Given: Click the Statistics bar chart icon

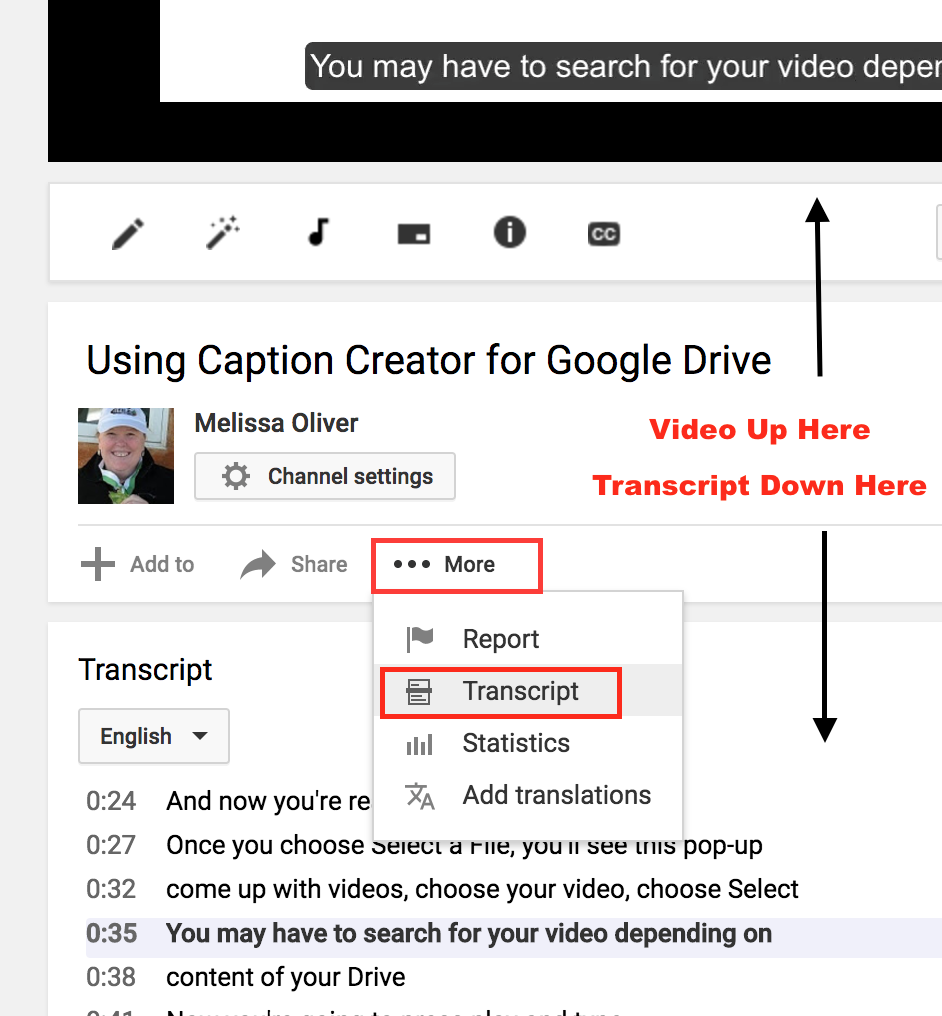Looking at the screenshot, I should 419,745.
